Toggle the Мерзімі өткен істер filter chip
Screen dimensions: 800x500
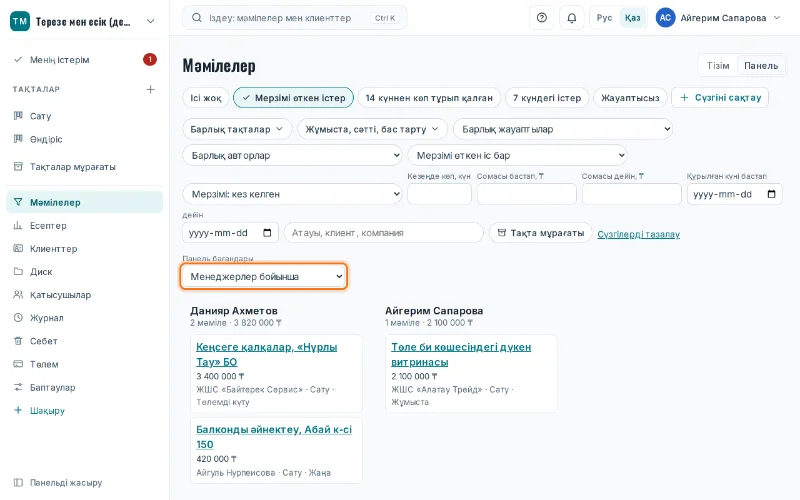[x=293, y=97]
